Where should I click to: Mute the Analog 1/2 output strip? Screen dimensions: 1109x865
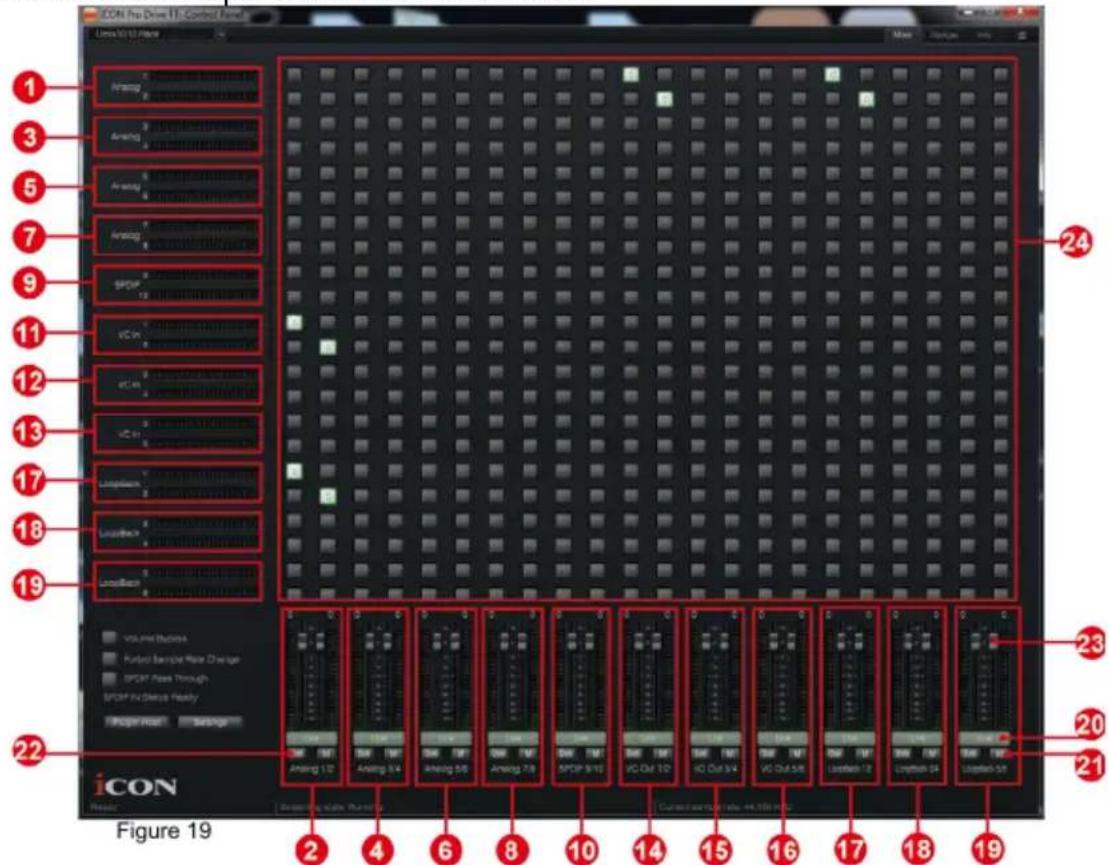[326, 753]
